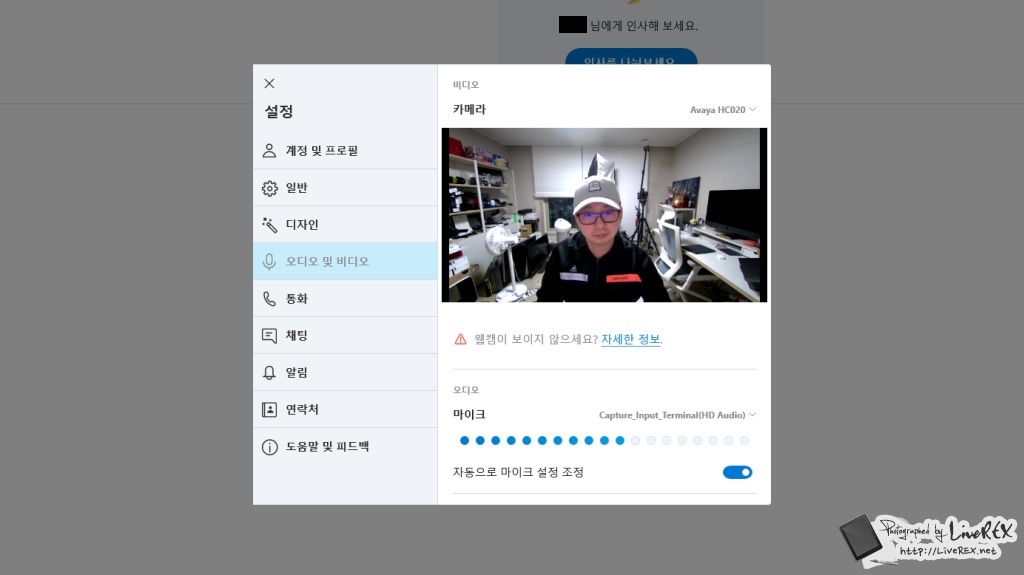Click the contacts icon for 연락처
Viewport: 1024px width, 575px height.
[269, 410]
